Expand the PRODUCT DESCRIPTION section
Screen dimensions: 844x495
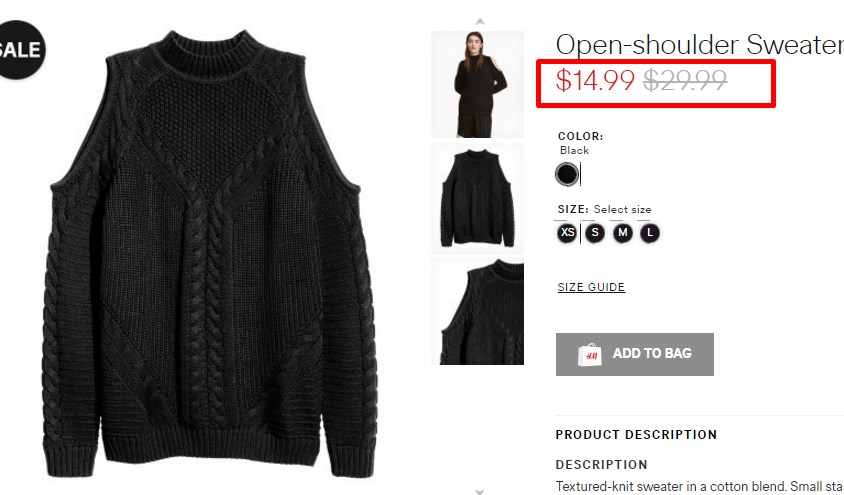(x=636, y=435)
